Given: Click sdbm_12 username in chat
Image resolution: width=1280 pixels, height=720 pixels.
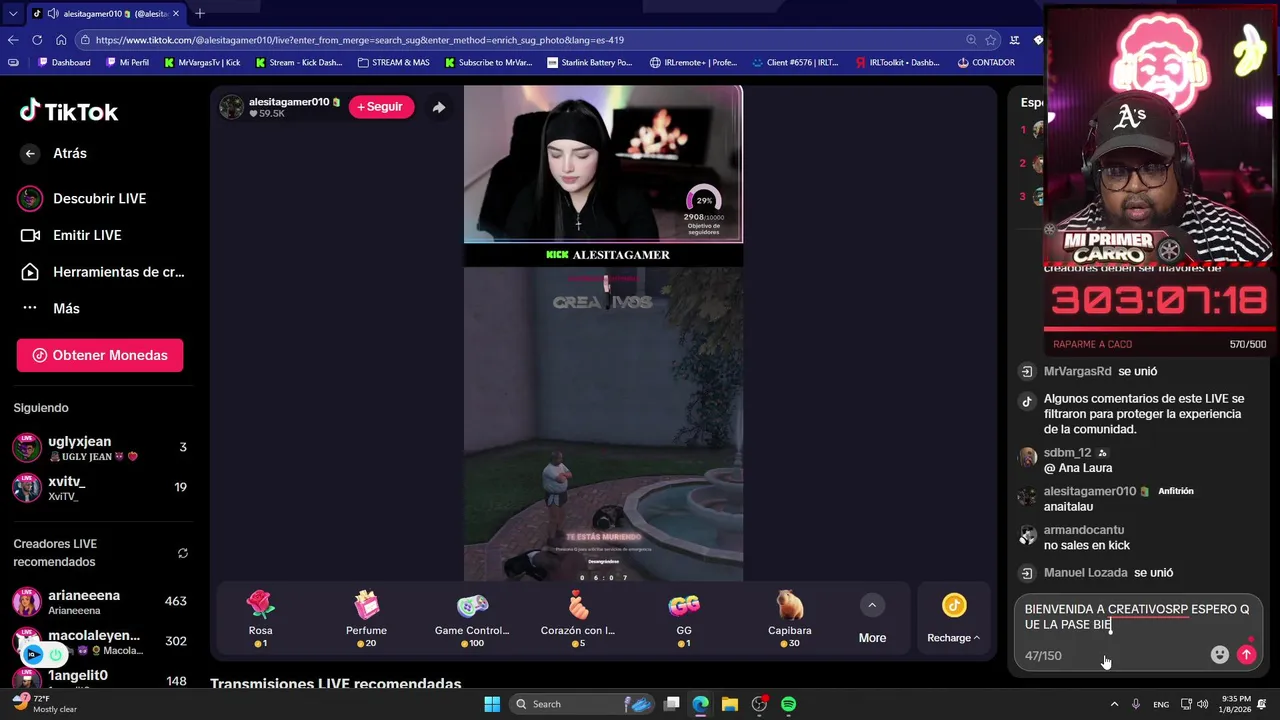Looking at the screenshot, I should (1067, 453).
